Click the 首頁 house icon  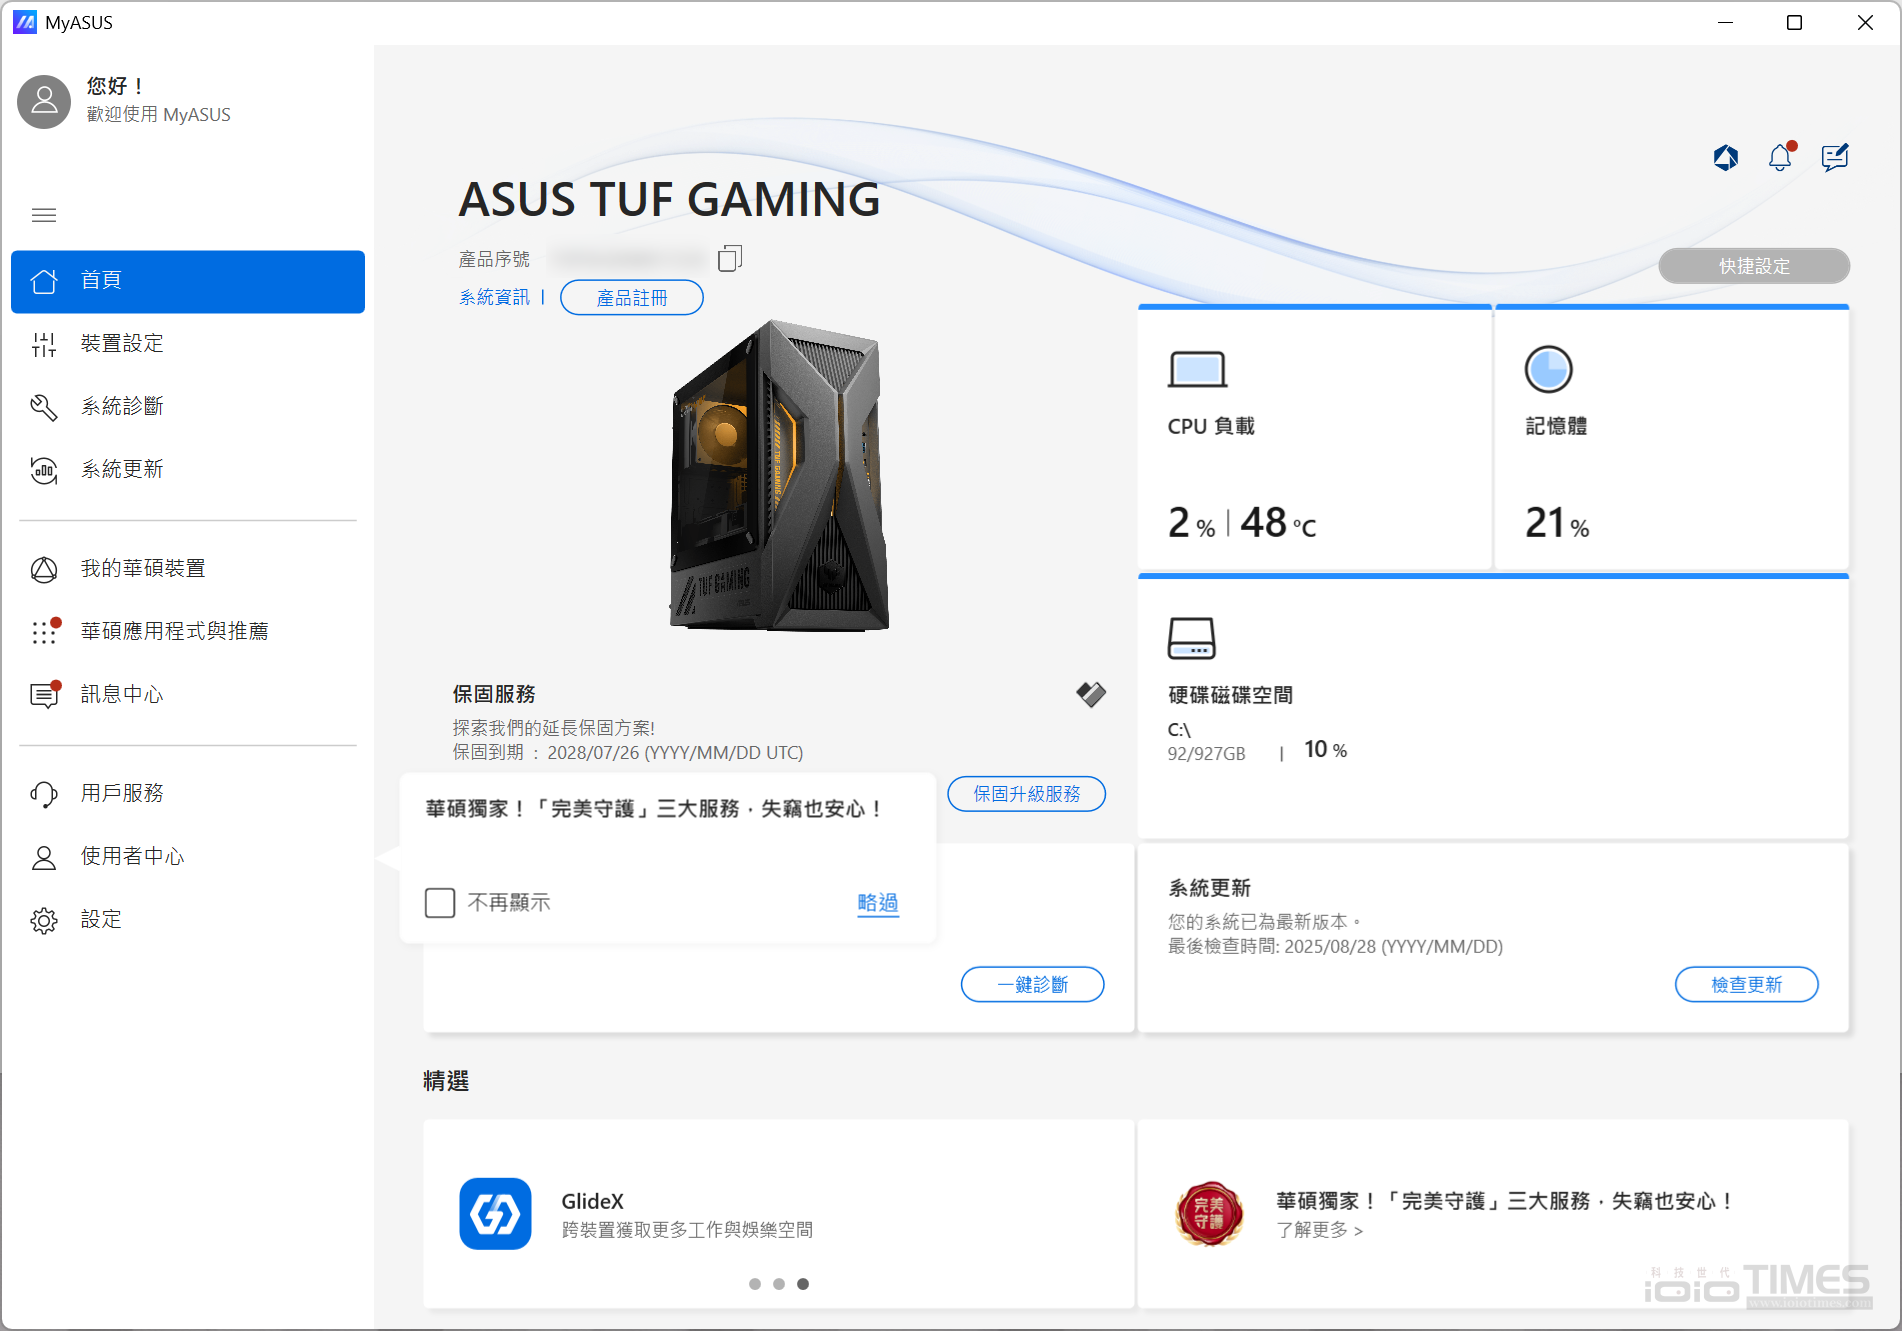click(x=44, y=281)
